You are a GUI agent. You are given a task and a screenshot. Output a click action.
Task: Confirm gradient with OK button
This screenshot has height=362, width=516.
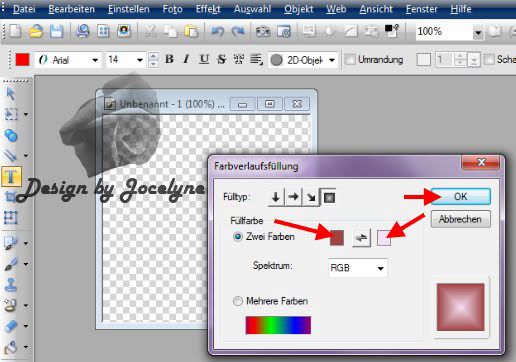[461, 196]
